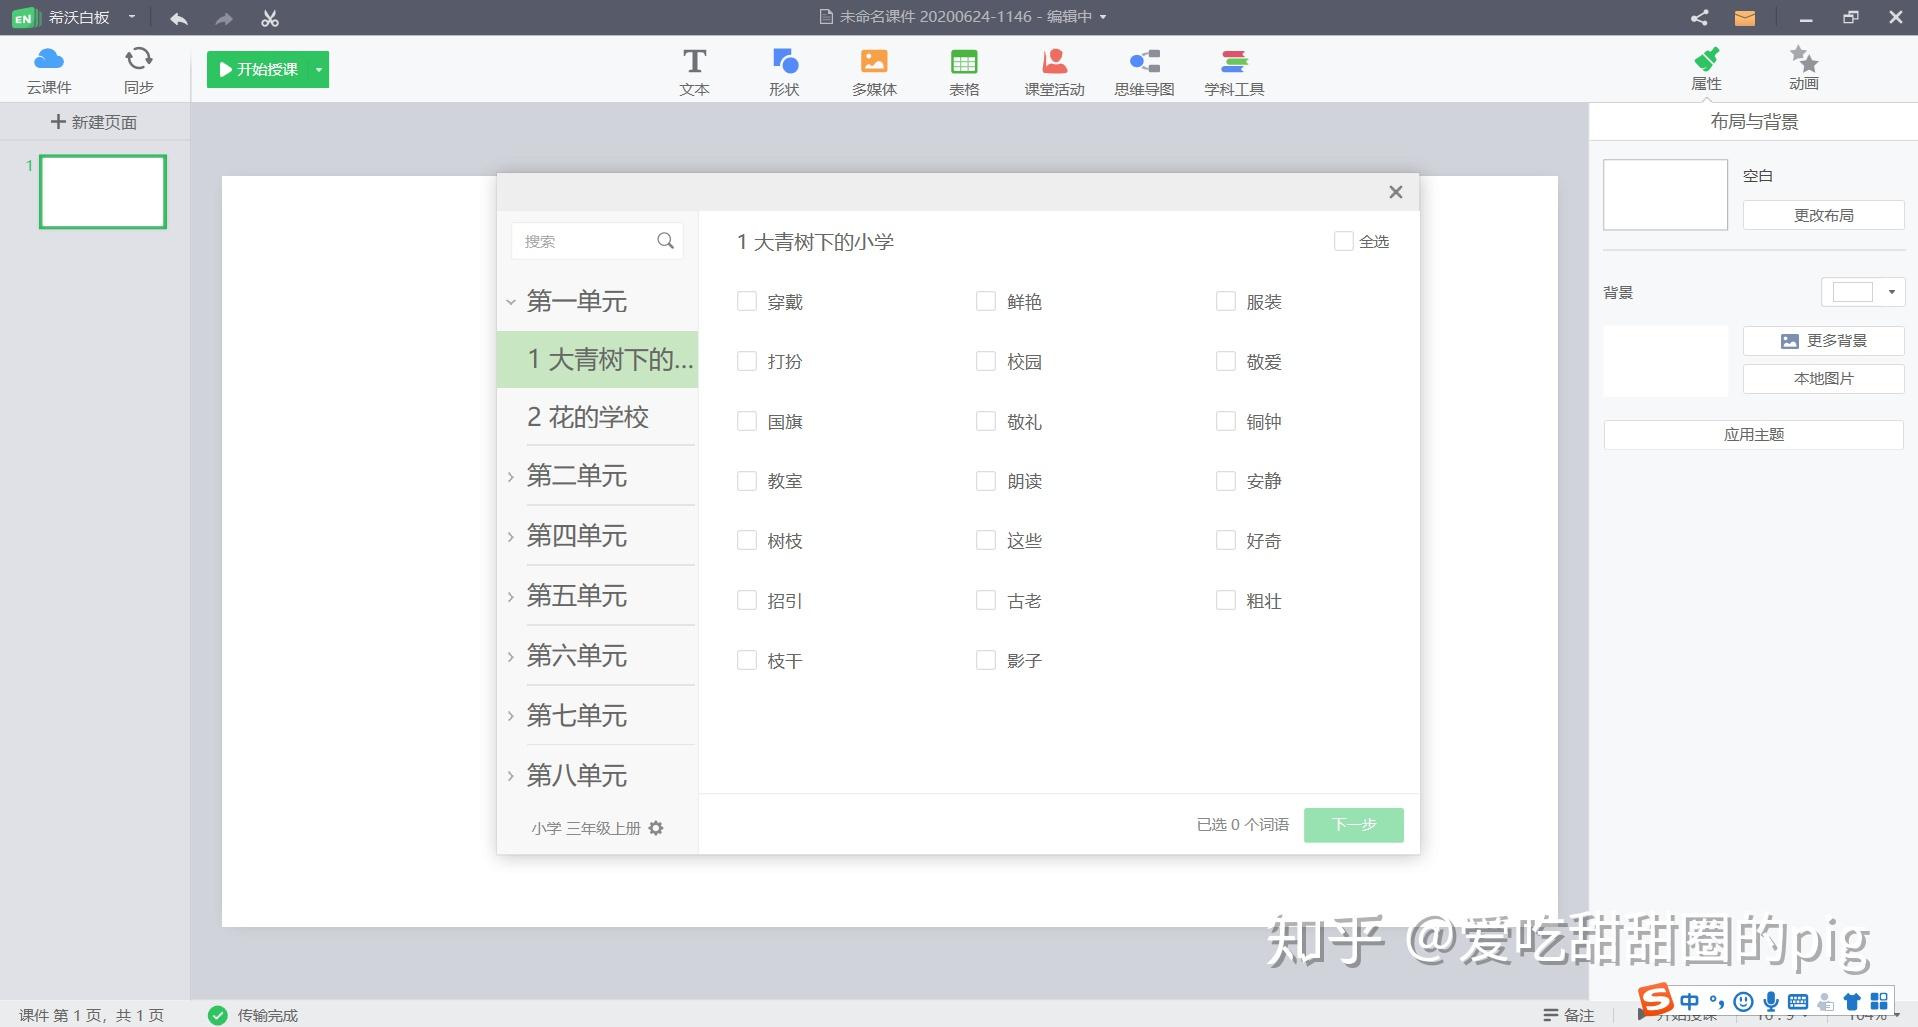Screen dimensions: 1918x1027
Task: Switch to the 动画 animation tab
Action: (x=1803, y=69)
